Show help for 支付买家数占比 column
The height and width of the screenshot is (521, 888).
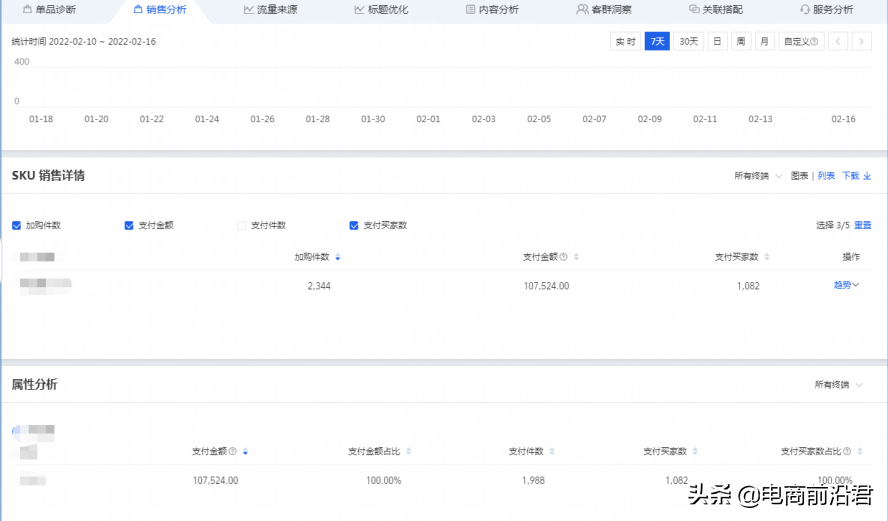(847, 451)
